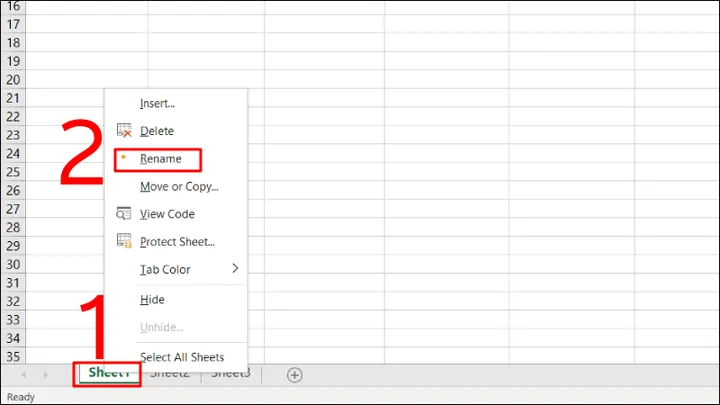This screenshot has height=405, width=720.
Task: Click the Delete sheet icon
Action: [124, 131]
